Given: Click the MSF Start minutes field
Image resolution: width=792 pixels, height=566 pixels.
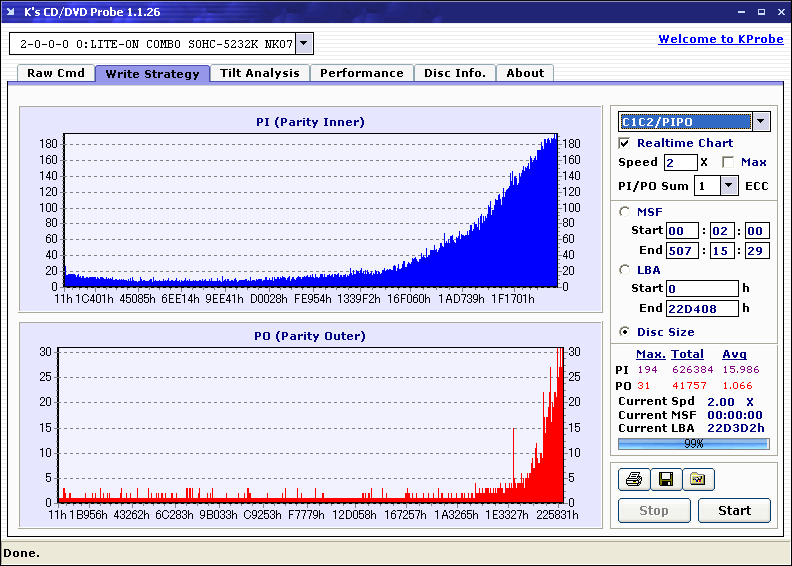Looking at the screenshot, I should click(682, 231).
